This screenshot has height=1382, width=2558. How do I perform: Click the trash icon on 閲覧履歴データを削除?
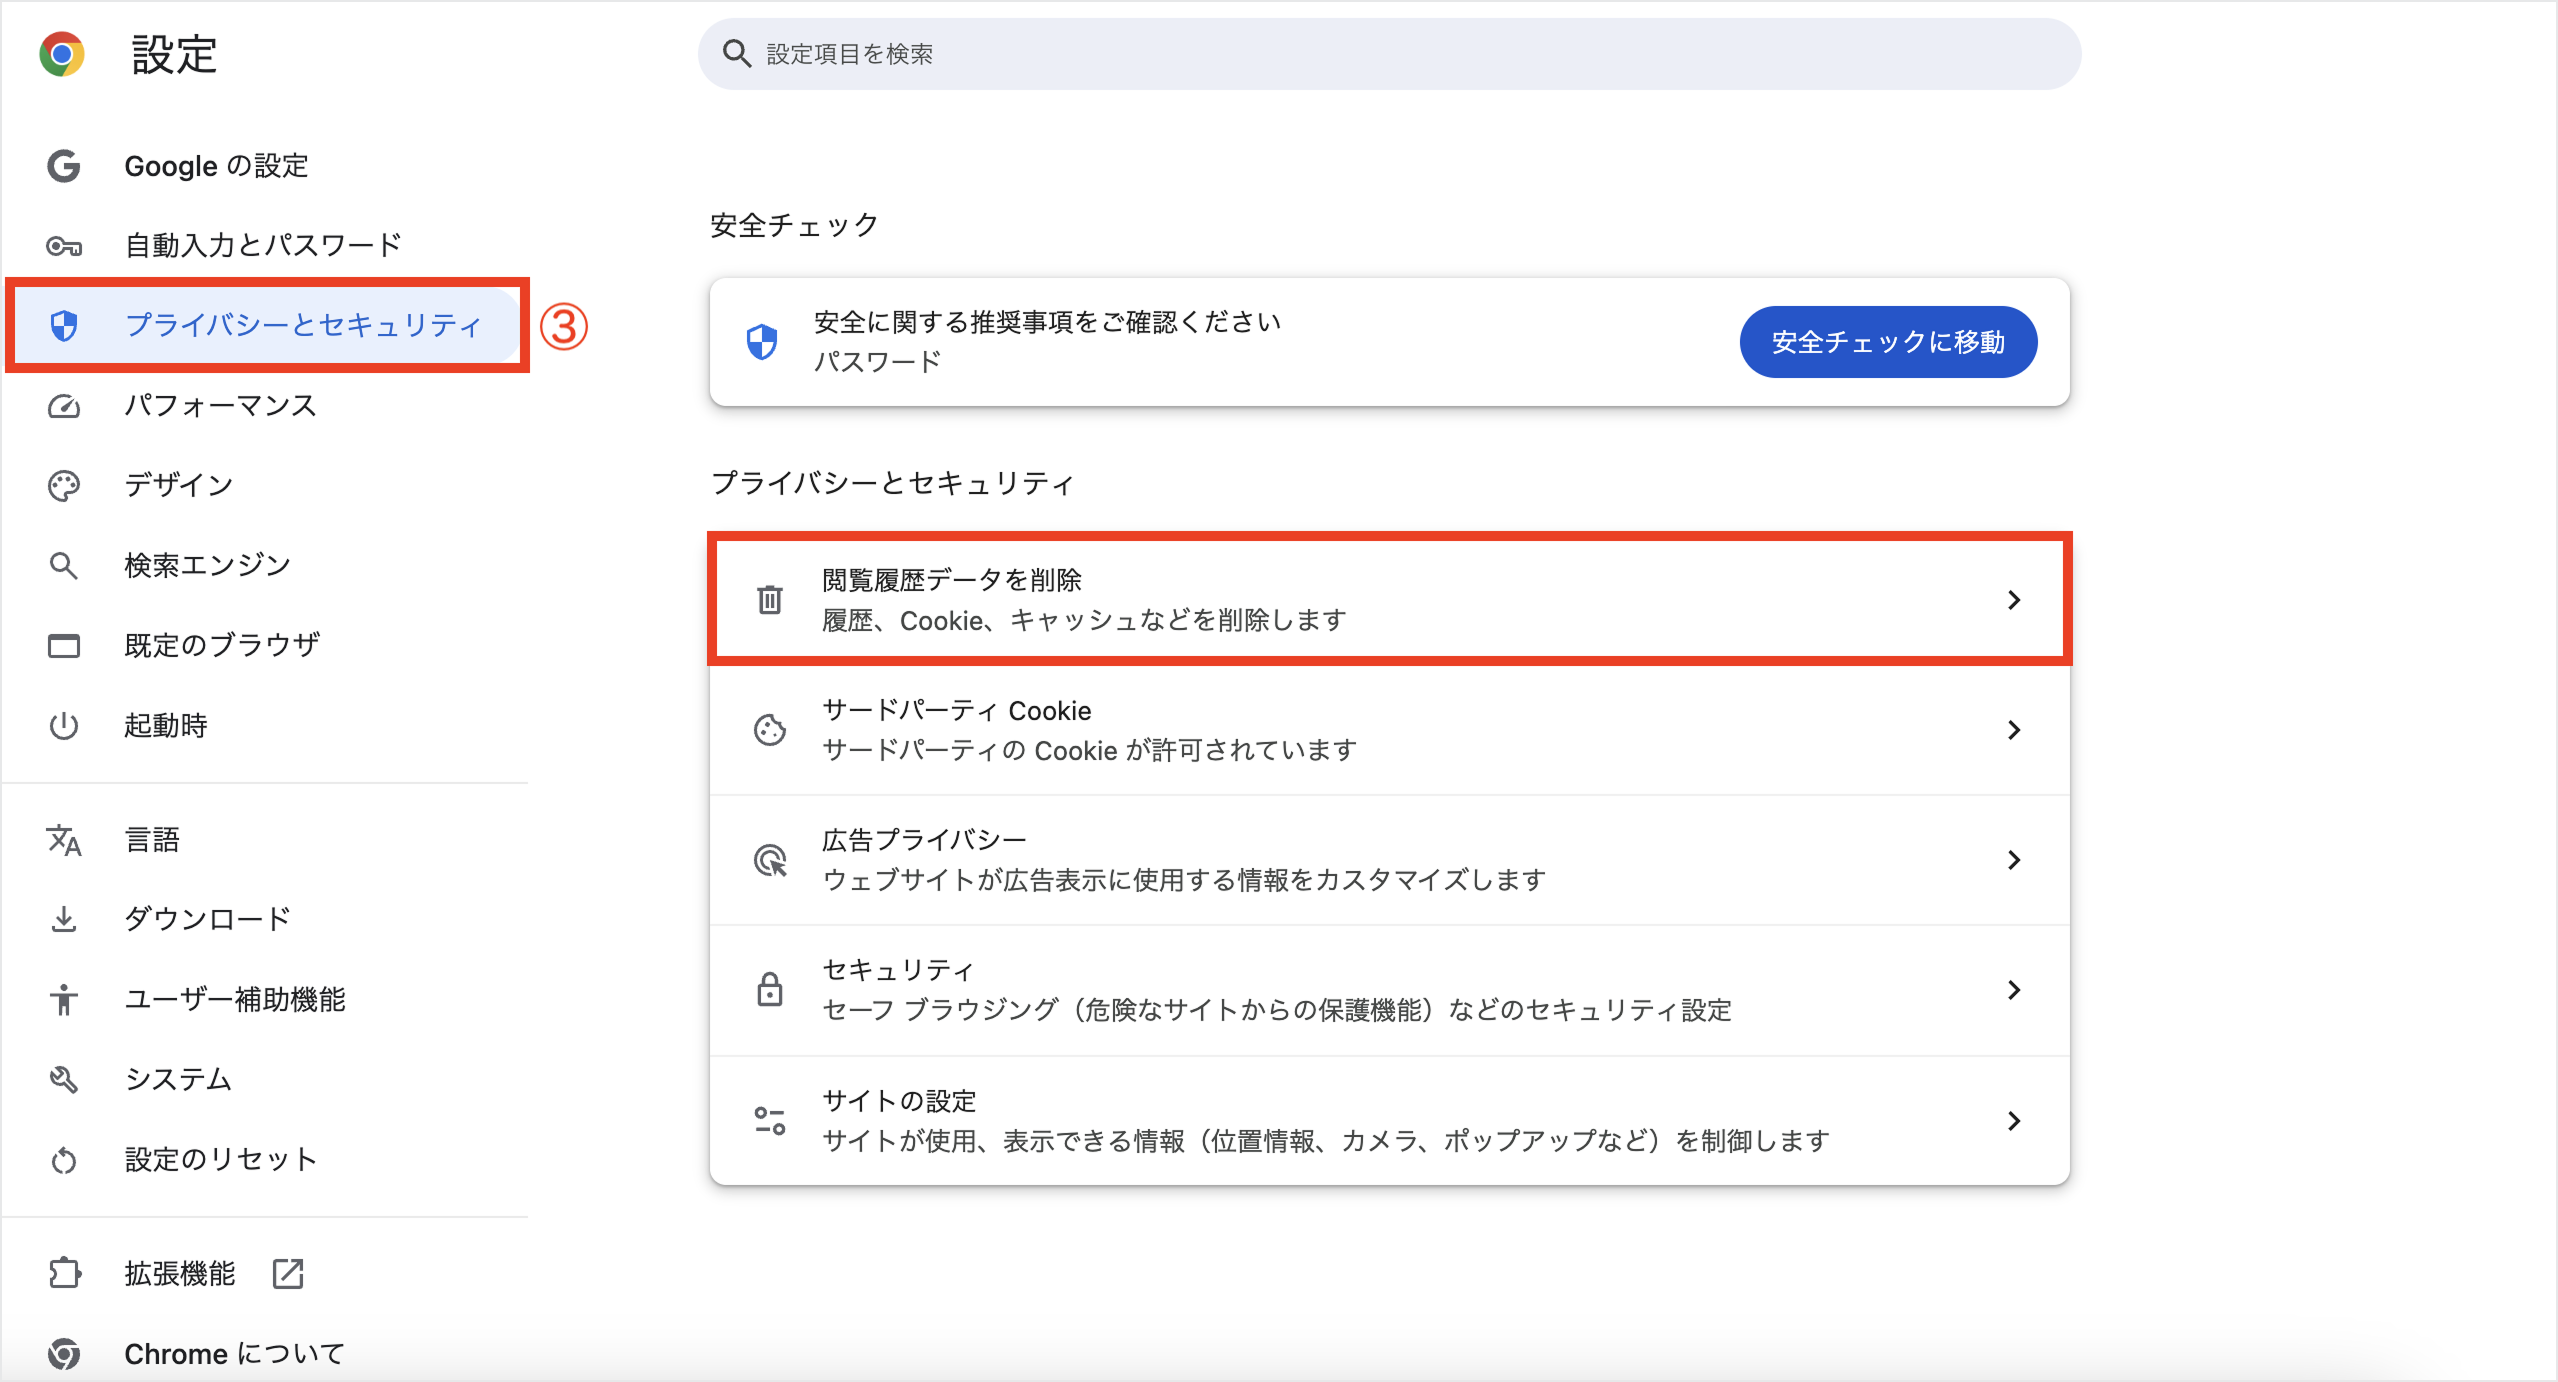[769, 598]
